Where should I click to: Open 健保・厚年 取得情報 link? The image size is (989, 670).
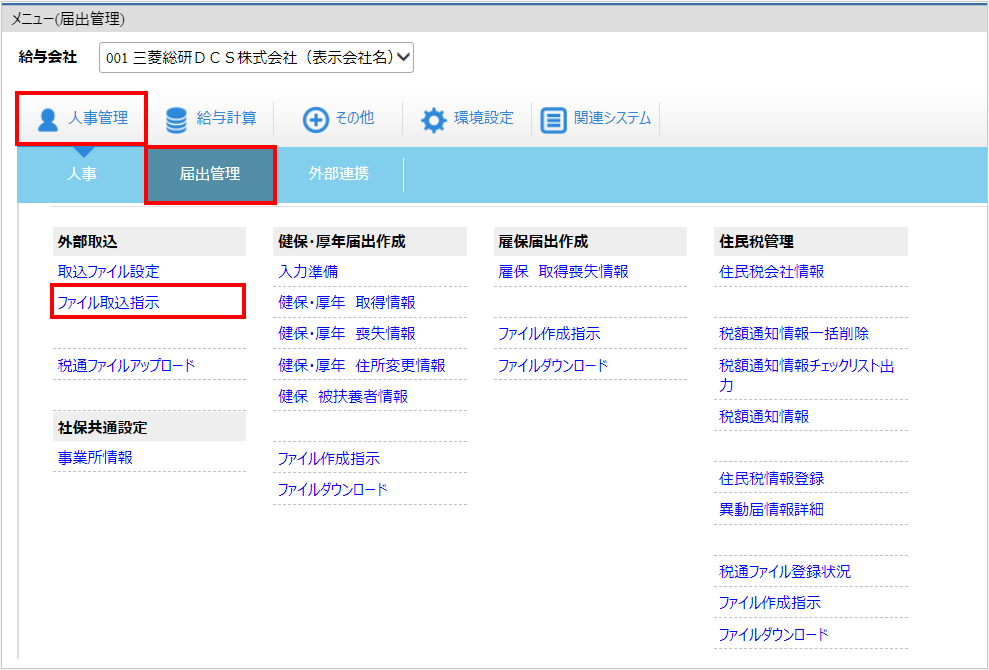click(347, 303)
